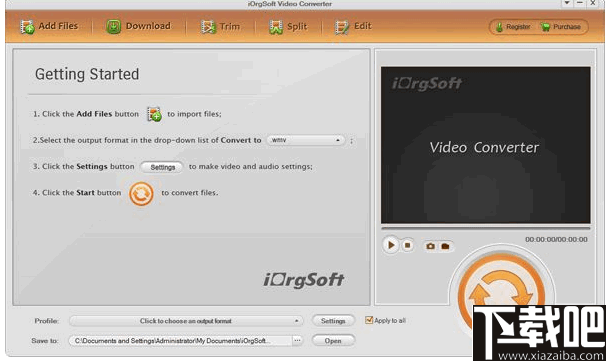608x361 pixels.
Task: Click the Video Converter preview screen
Action: click(x=485, y=145)
